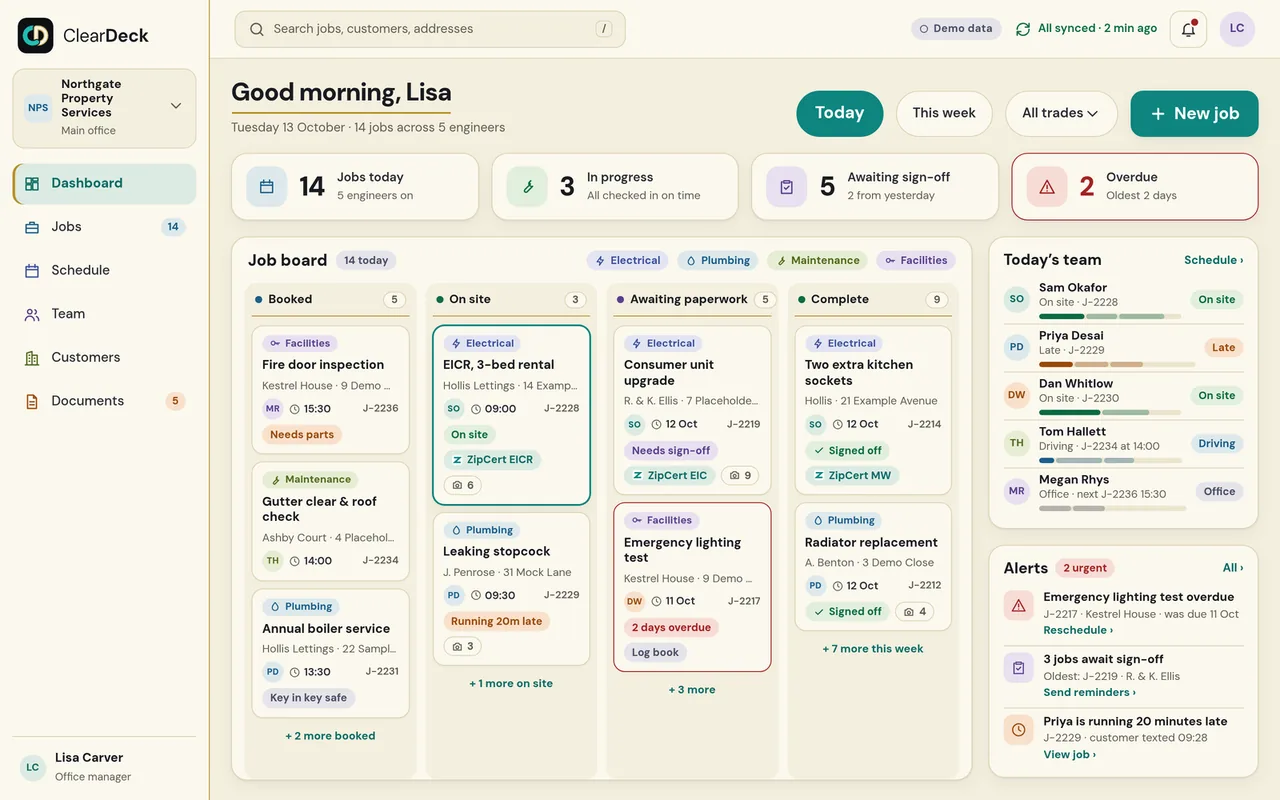Click the Awaiting sign-off clipboard icon
This screenshot has height=800, width=1280.
tap(787, 186)
